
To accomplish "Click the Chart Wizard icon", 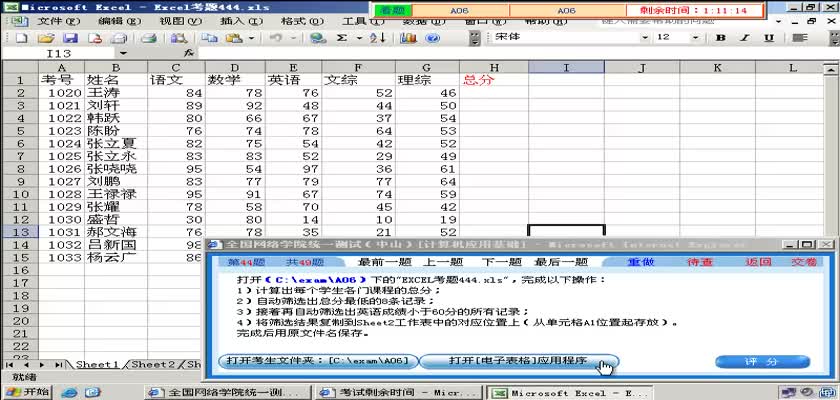I will point(408,38).
